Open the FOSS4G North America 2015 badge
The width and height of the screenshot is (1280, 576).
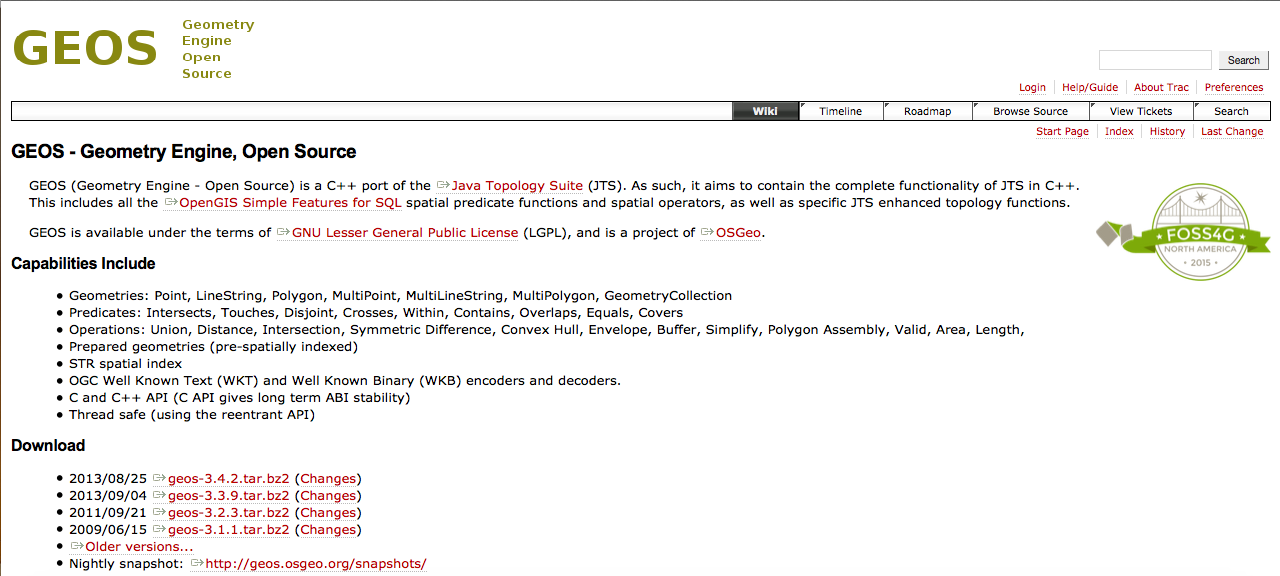click(1183, 233)
